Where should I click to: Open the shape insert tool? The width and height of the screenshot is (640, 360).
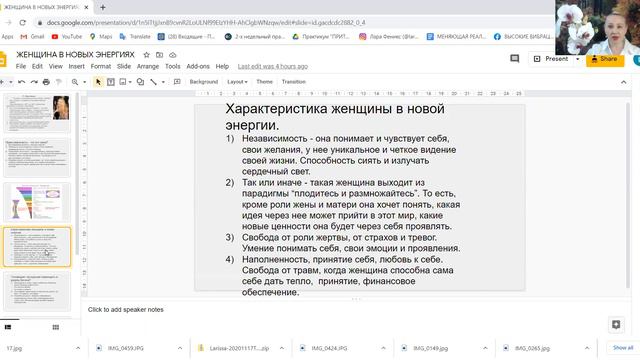pos(140,82)
